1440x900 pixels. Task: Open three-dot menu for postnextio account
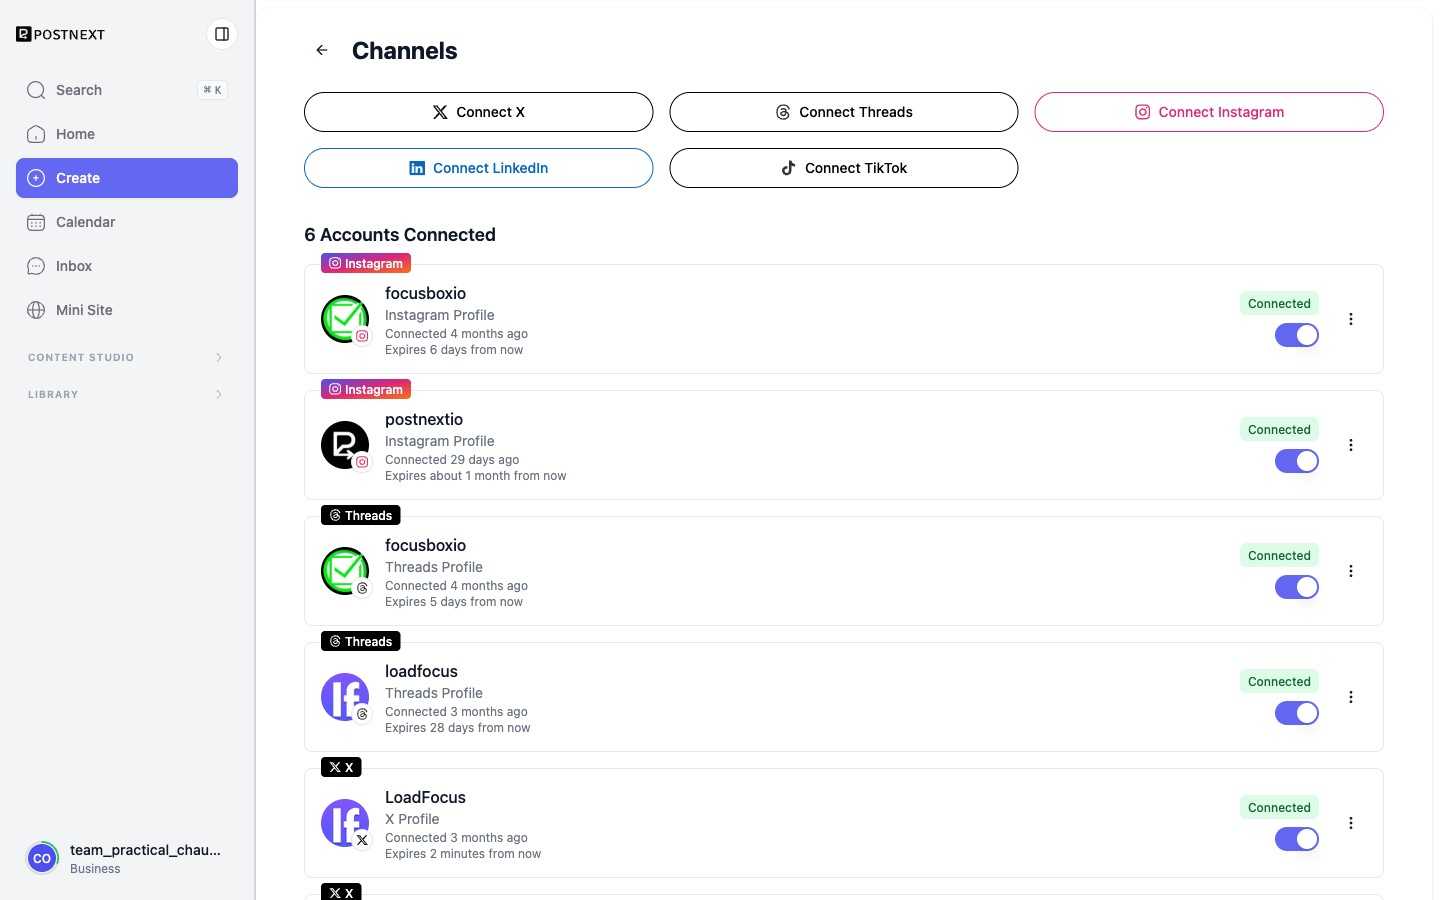click(x=1351, y=445)
